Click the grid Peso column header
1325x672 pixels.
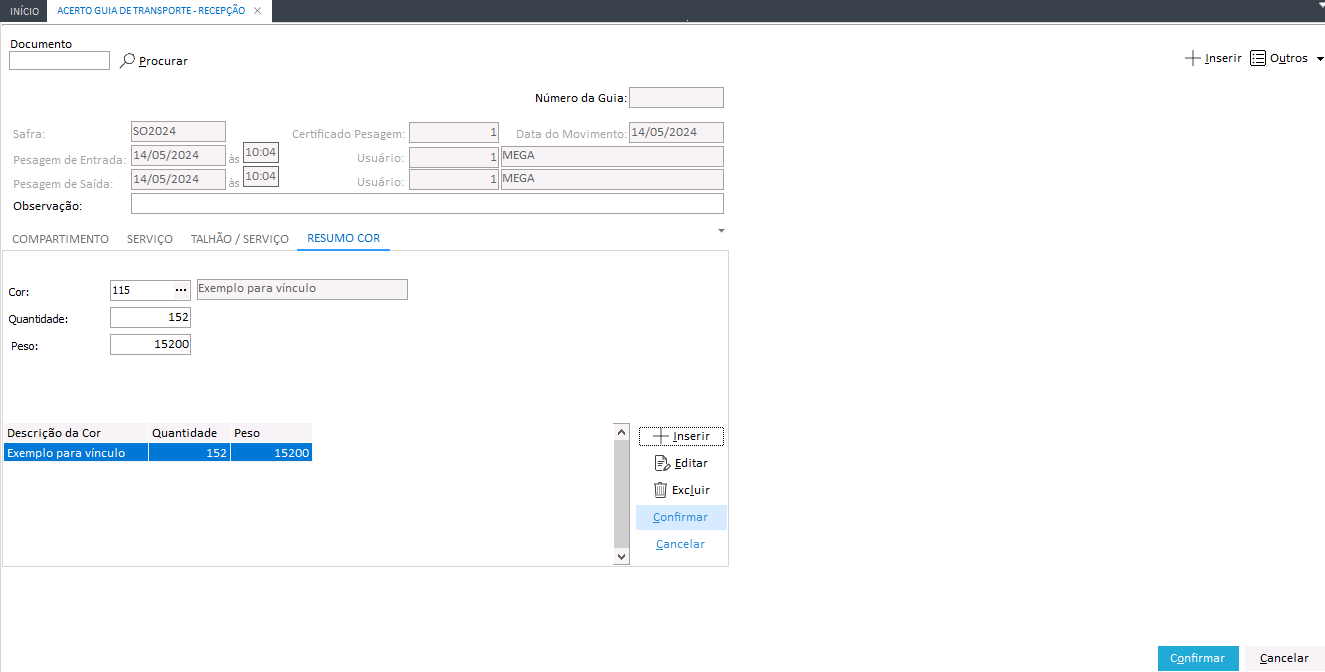click(271, 433)
